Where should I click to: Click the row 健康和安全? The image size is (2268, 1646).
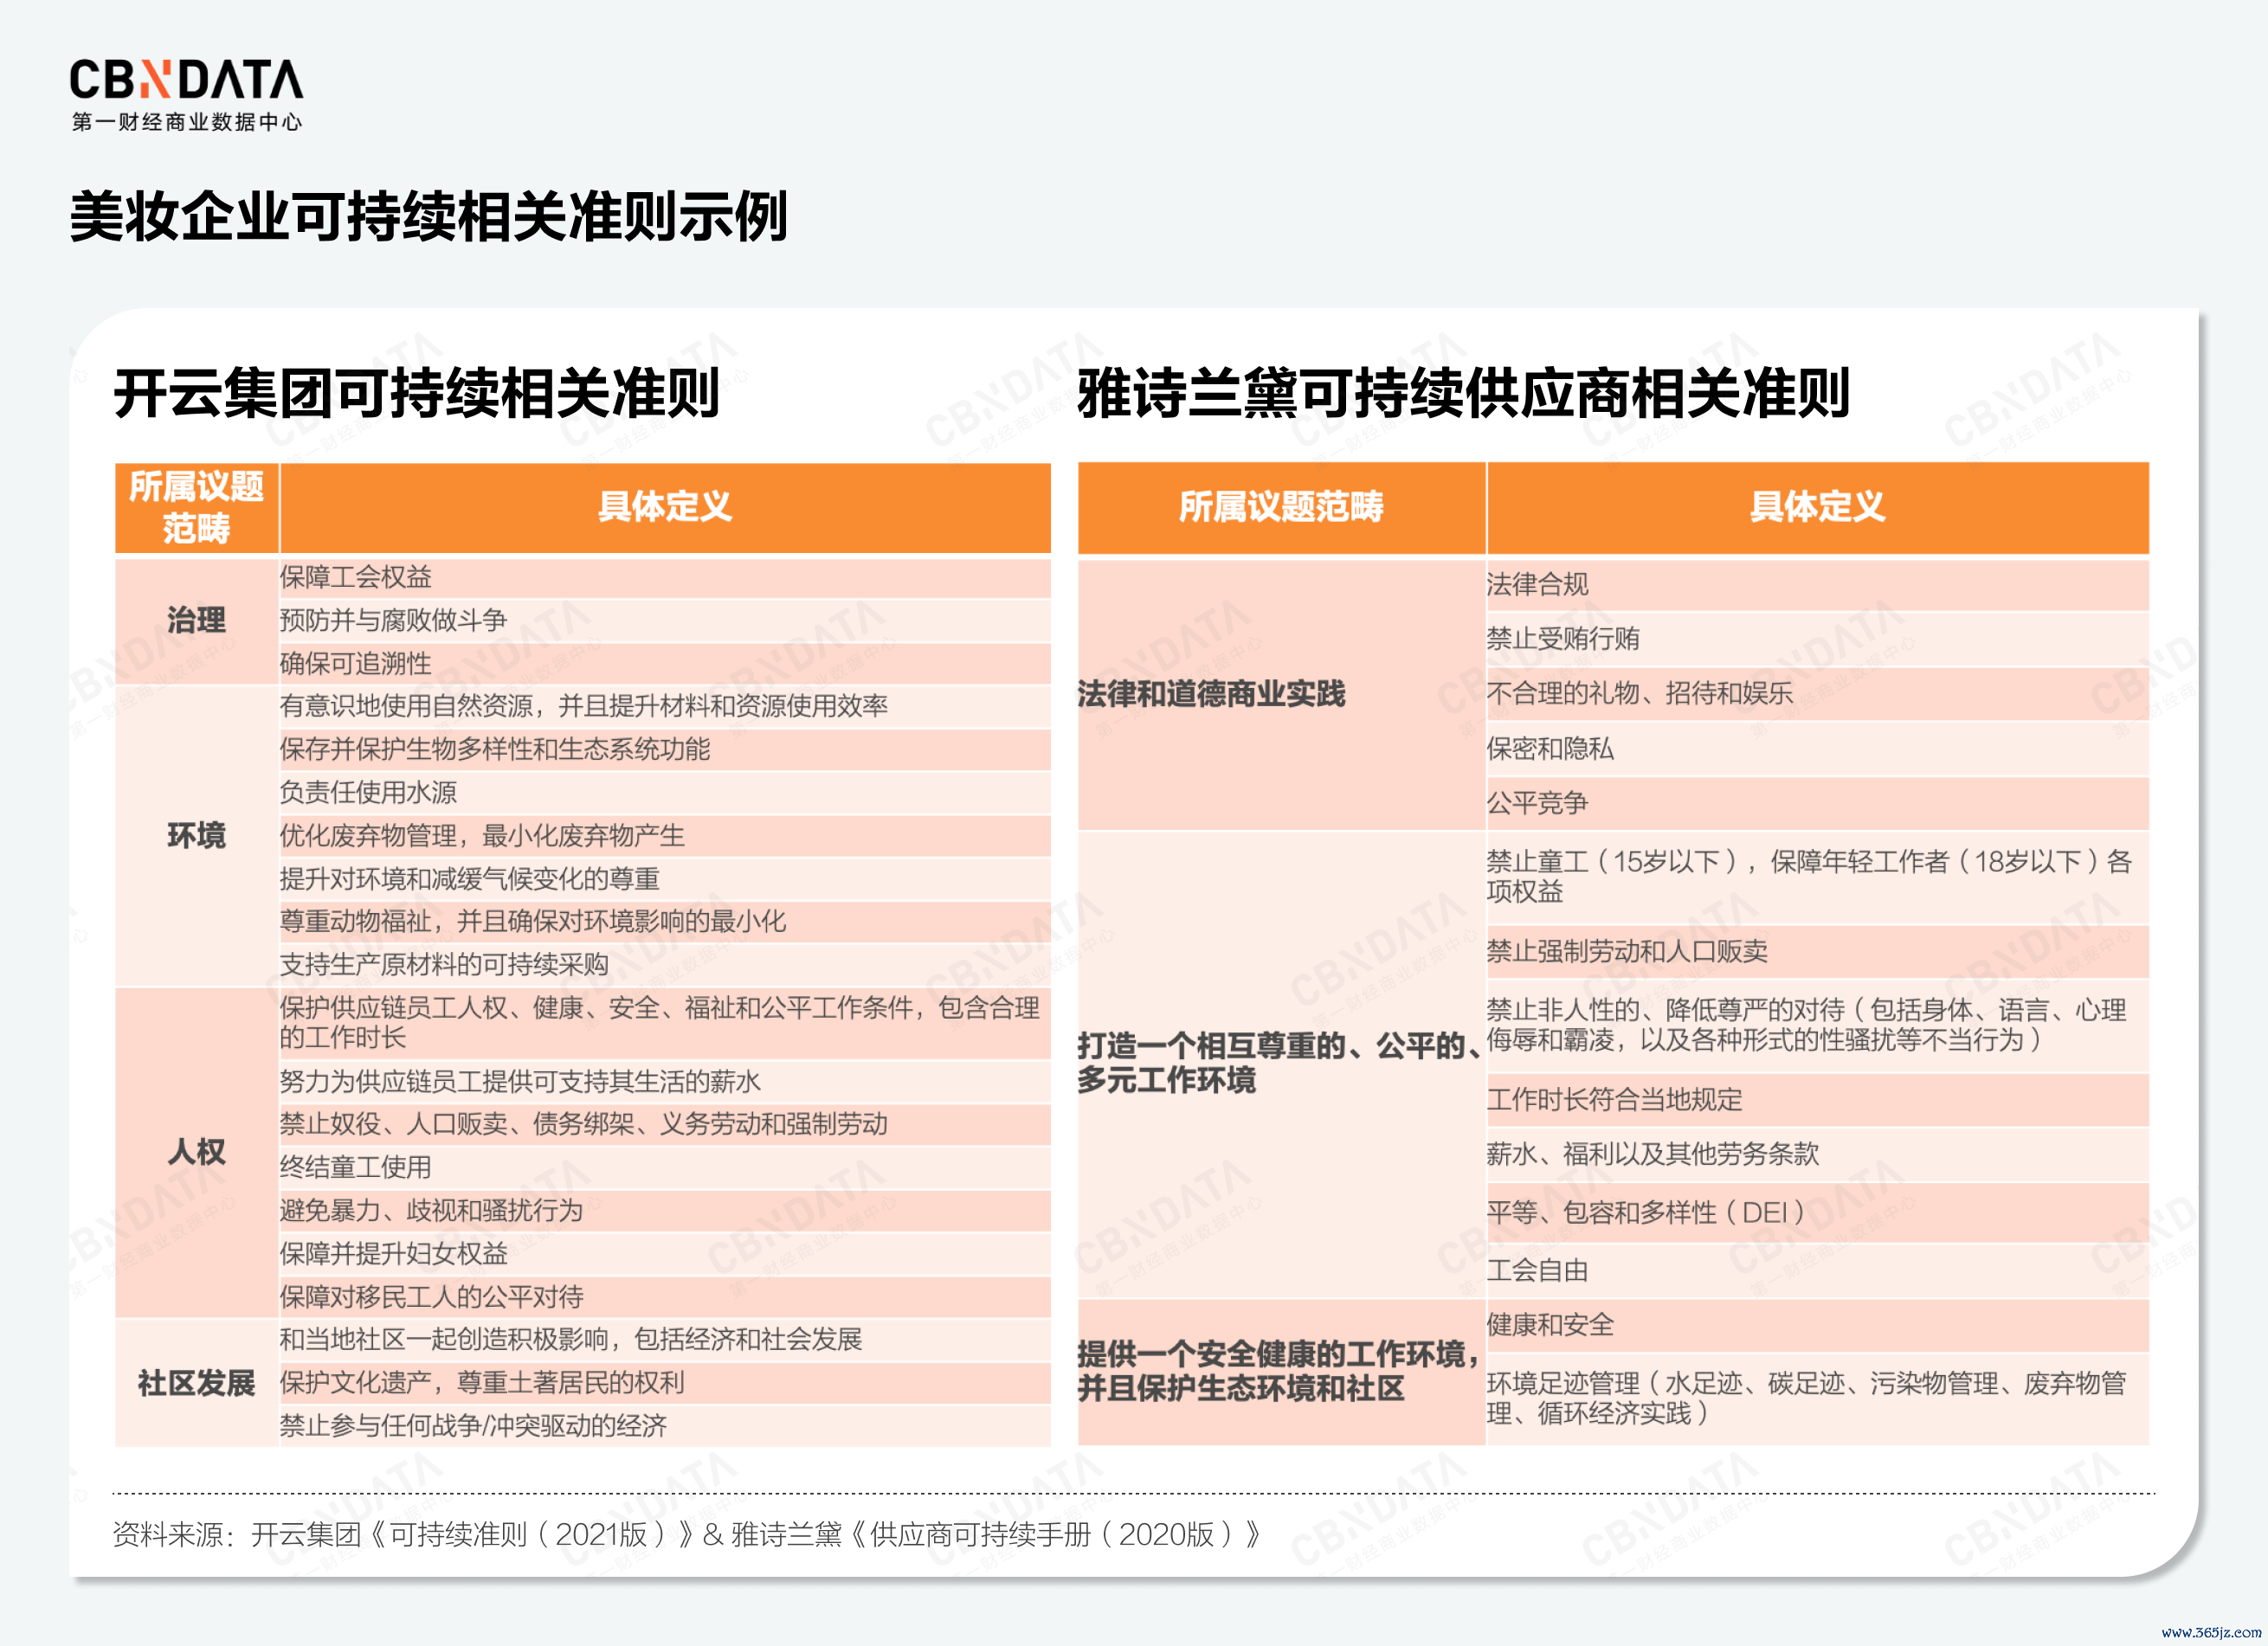coord(1550,1325)
